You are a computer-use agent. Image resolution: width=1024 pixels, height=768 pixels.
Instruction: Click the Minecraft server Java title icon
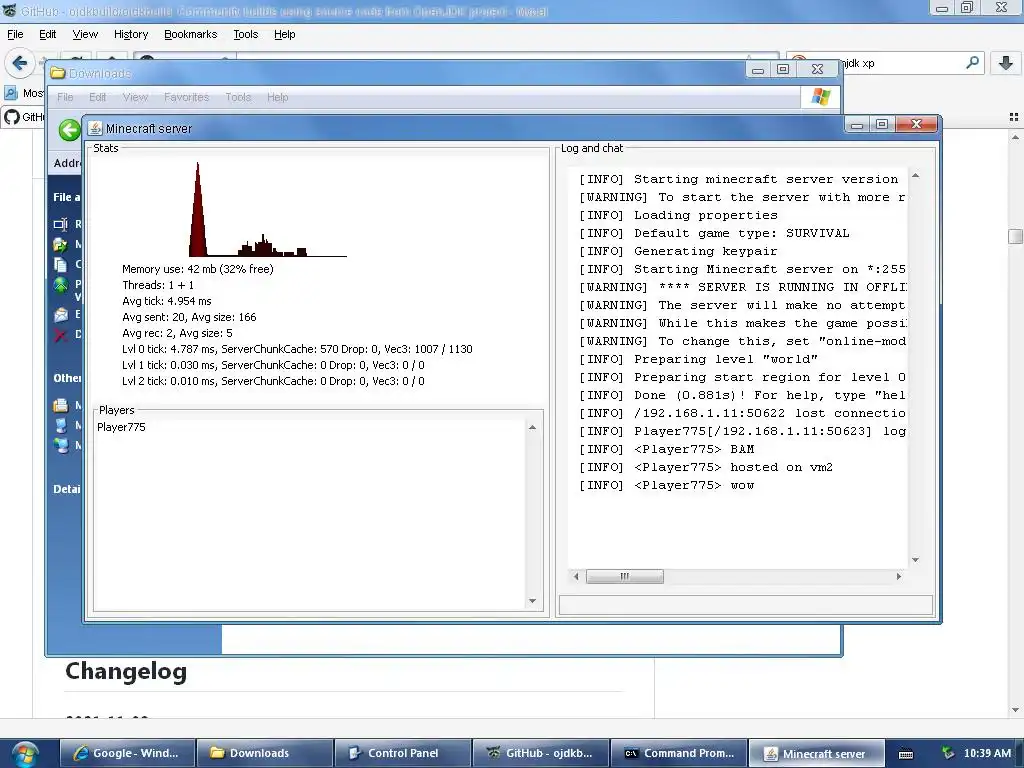[95, 129]
